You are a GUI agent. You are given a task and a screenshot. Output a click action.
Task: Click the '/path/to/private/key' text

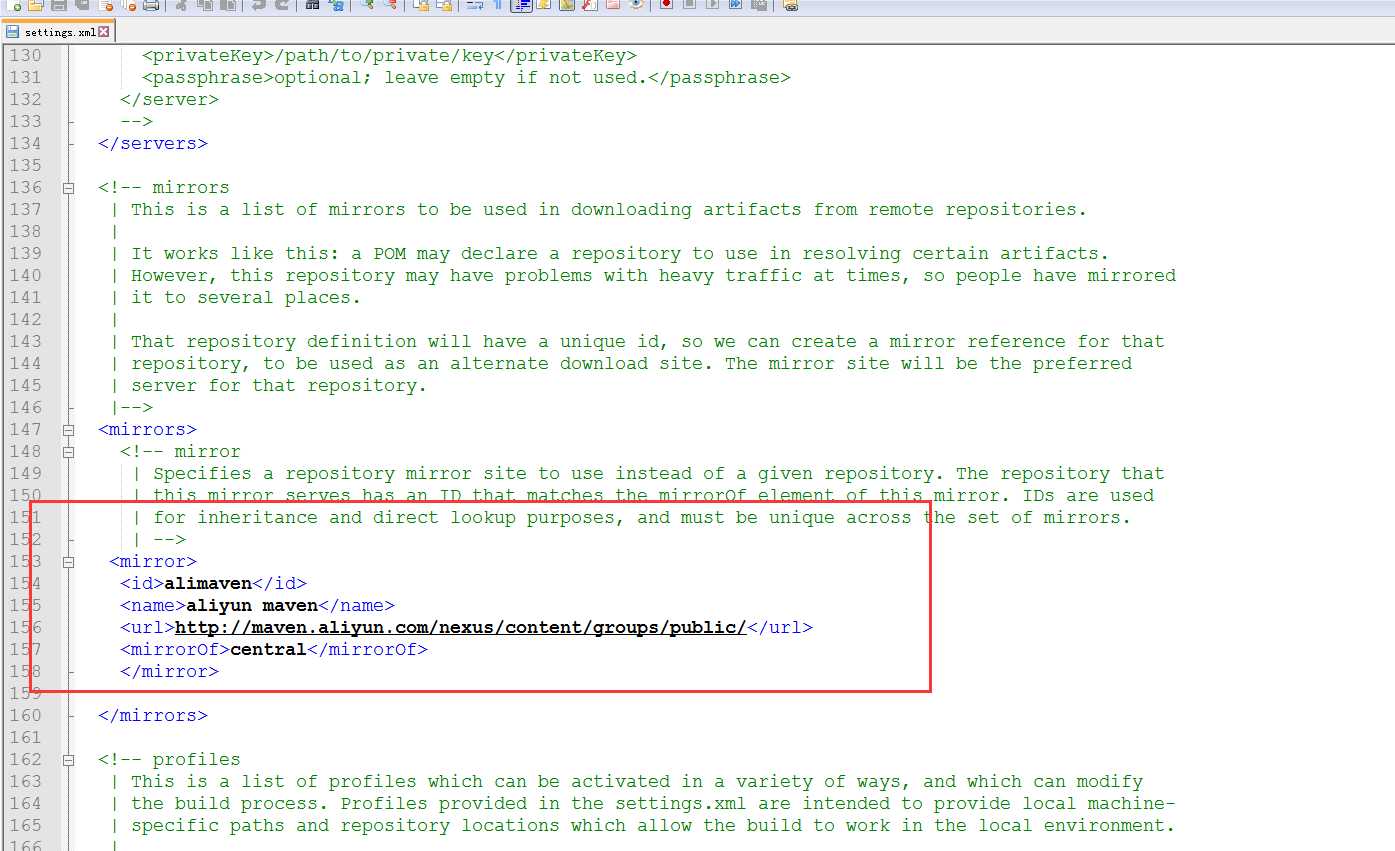tap(384, 55)
